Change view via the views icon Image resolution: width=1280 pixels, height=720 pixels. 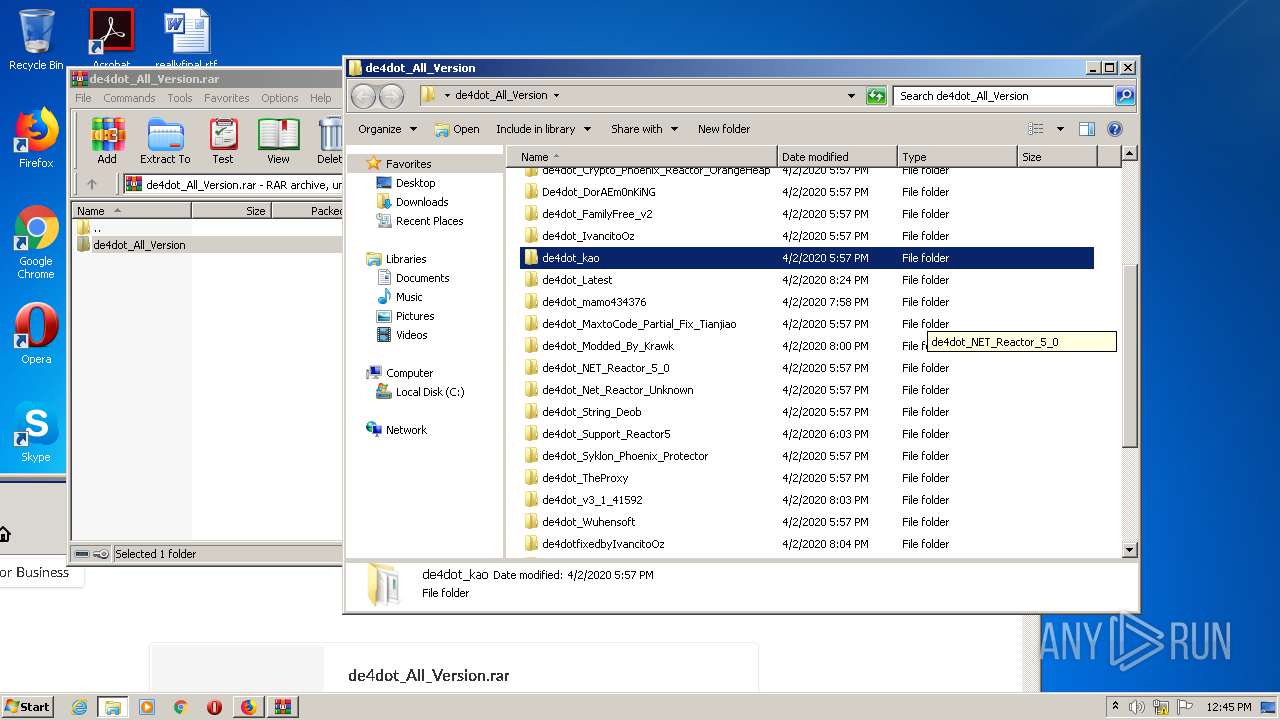(x=1036, y=129)
